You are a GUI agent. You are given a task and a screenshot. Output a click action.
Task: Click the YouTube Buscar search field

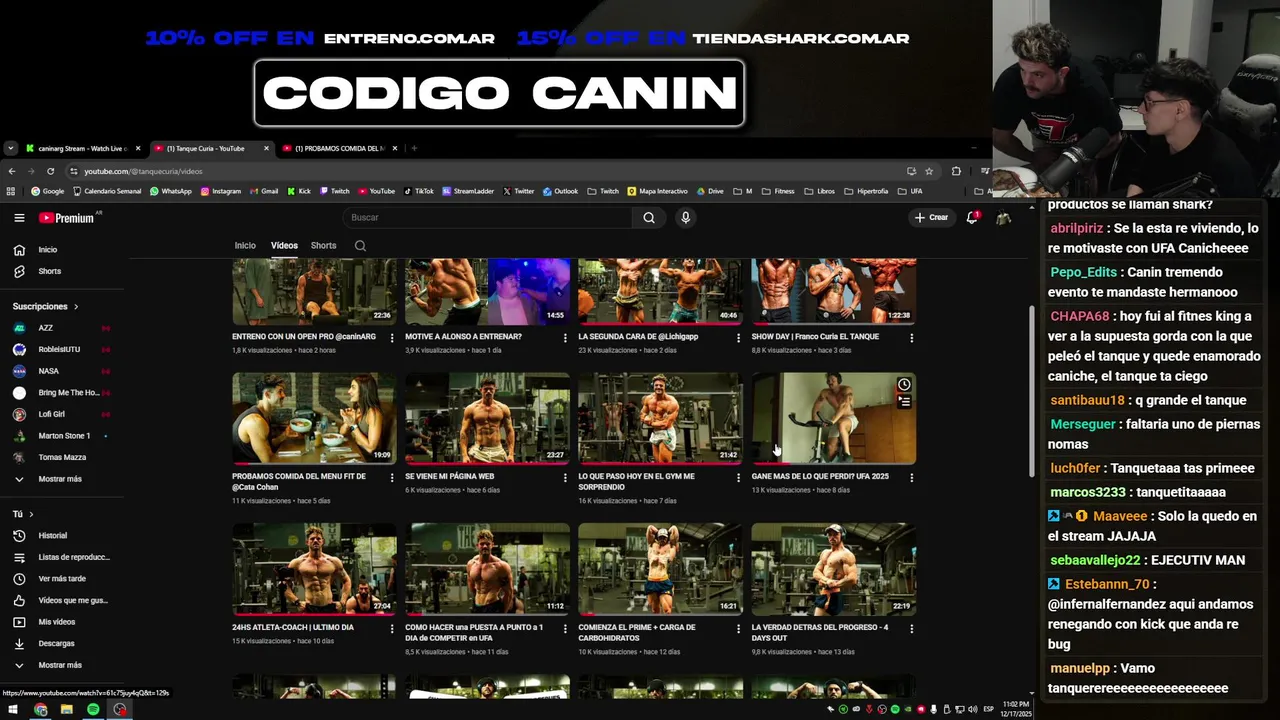point(487,217)
